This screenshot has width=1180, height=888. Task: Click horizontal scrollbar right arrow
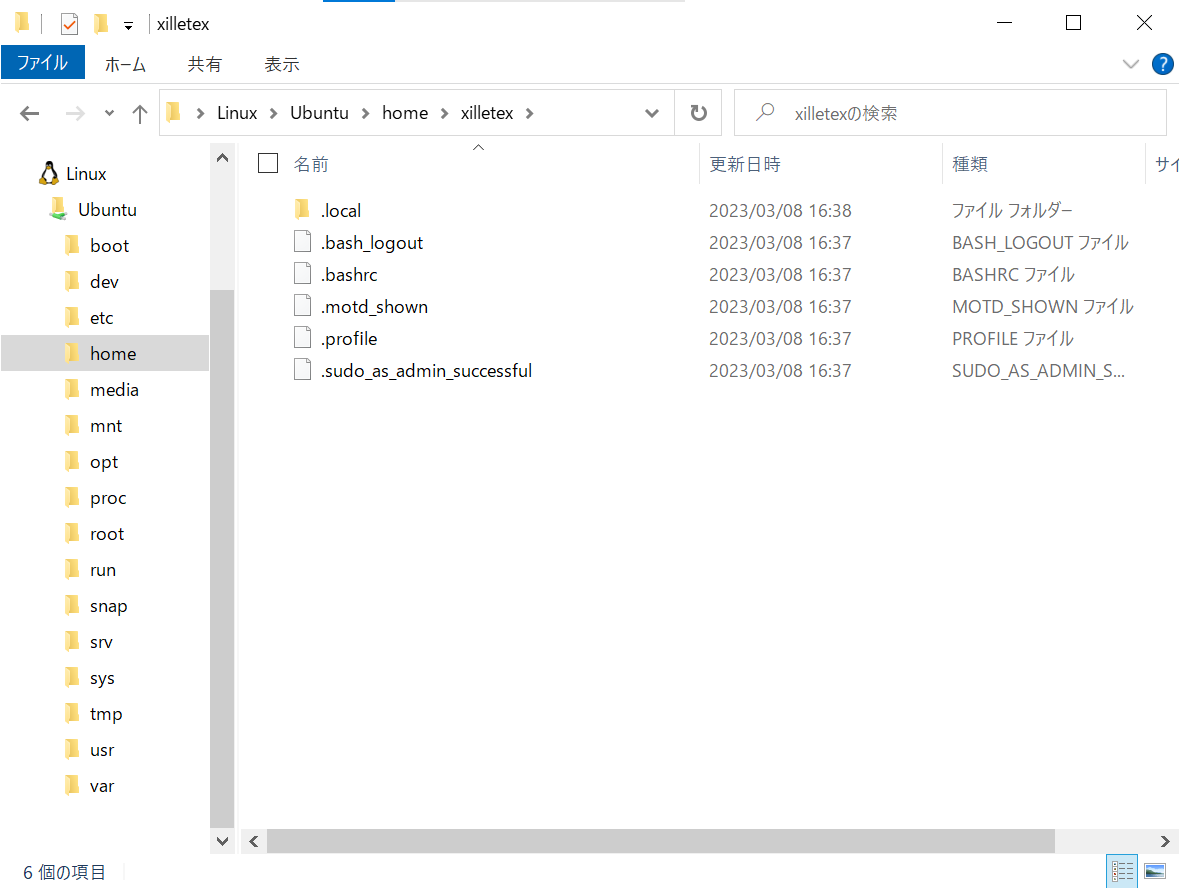(1165, 841)
